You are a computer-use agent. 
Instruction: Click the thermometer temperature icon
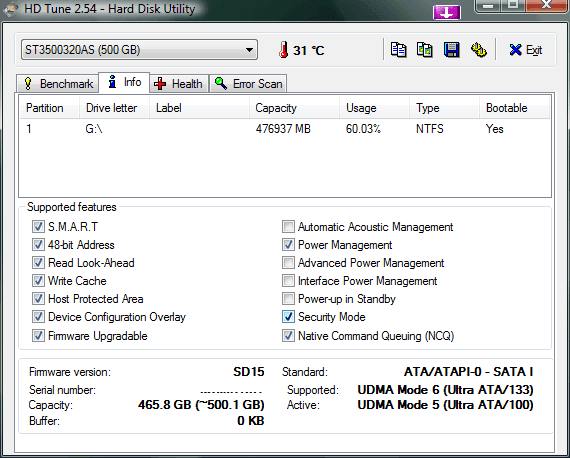coord(284,50)
